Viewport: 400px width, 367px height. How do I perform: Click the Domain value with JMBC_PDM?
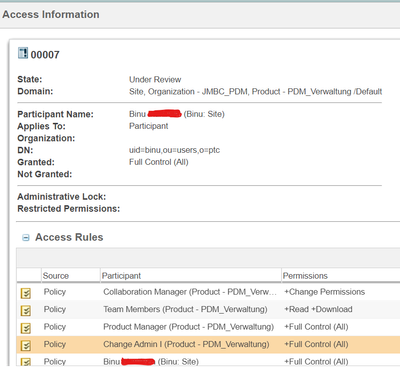coord(255,92)
